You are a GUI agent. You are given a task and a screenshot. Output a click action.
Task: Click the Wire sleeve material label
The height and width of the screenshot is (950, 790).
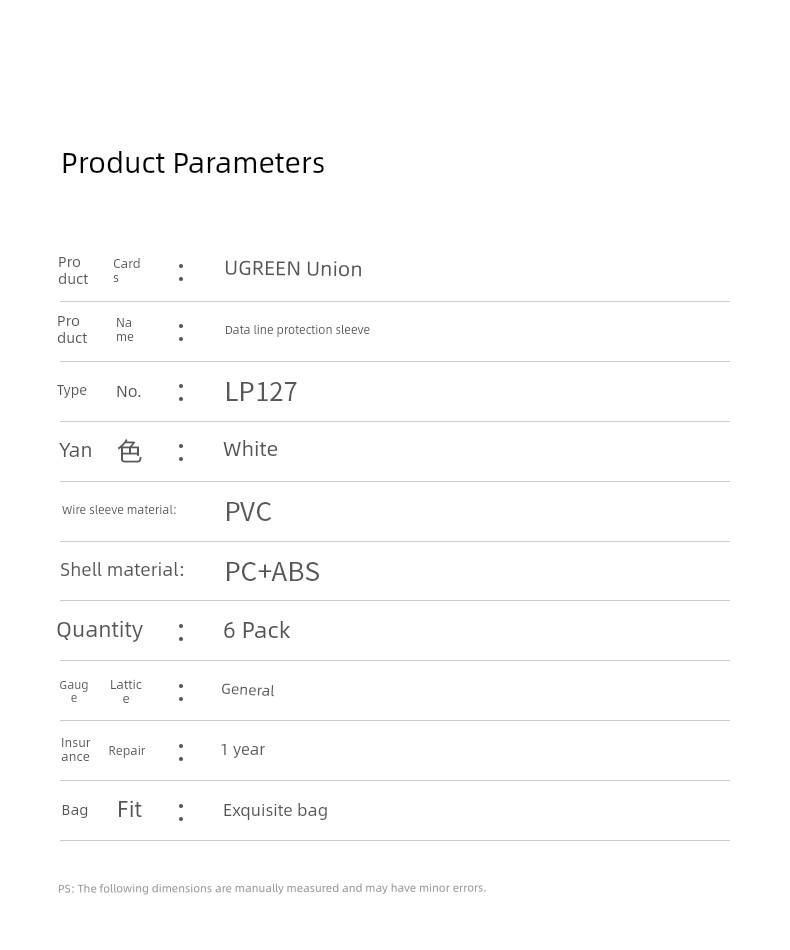[x=119, y=510]
